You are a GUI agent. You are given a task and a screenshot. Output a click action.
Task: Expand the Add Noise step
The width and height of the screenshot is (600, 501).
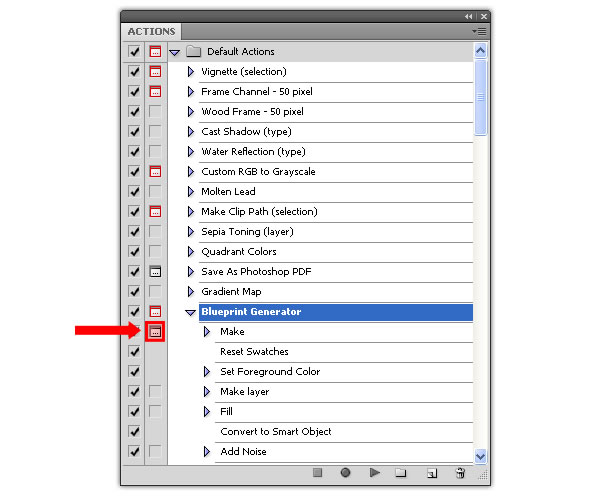pyautogui.click(x=207, y=452)
